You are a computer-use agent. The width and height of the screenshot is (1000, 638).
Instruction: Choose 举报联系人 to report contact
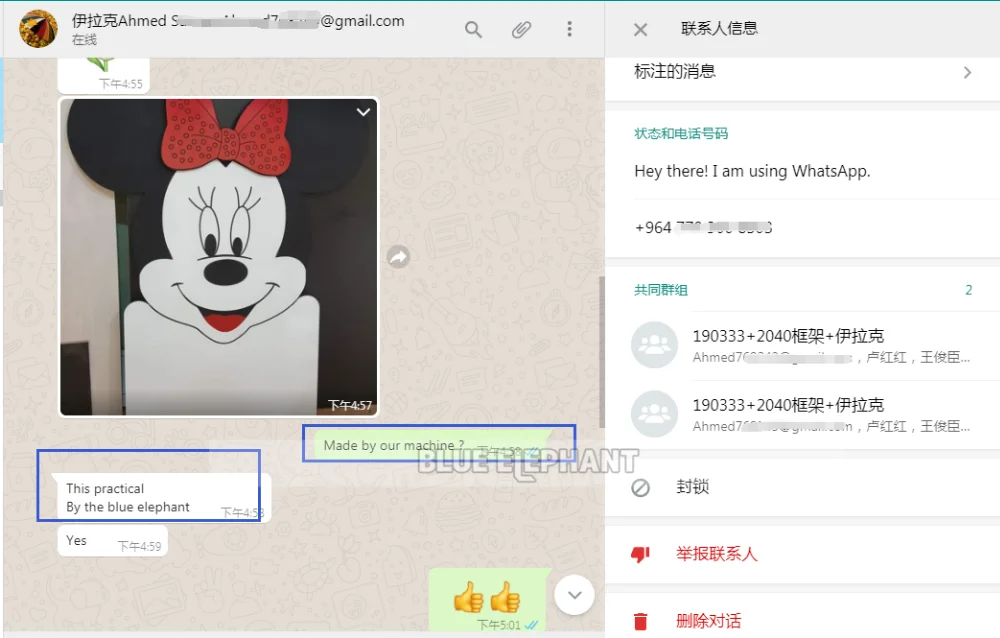tap(802, 554)
